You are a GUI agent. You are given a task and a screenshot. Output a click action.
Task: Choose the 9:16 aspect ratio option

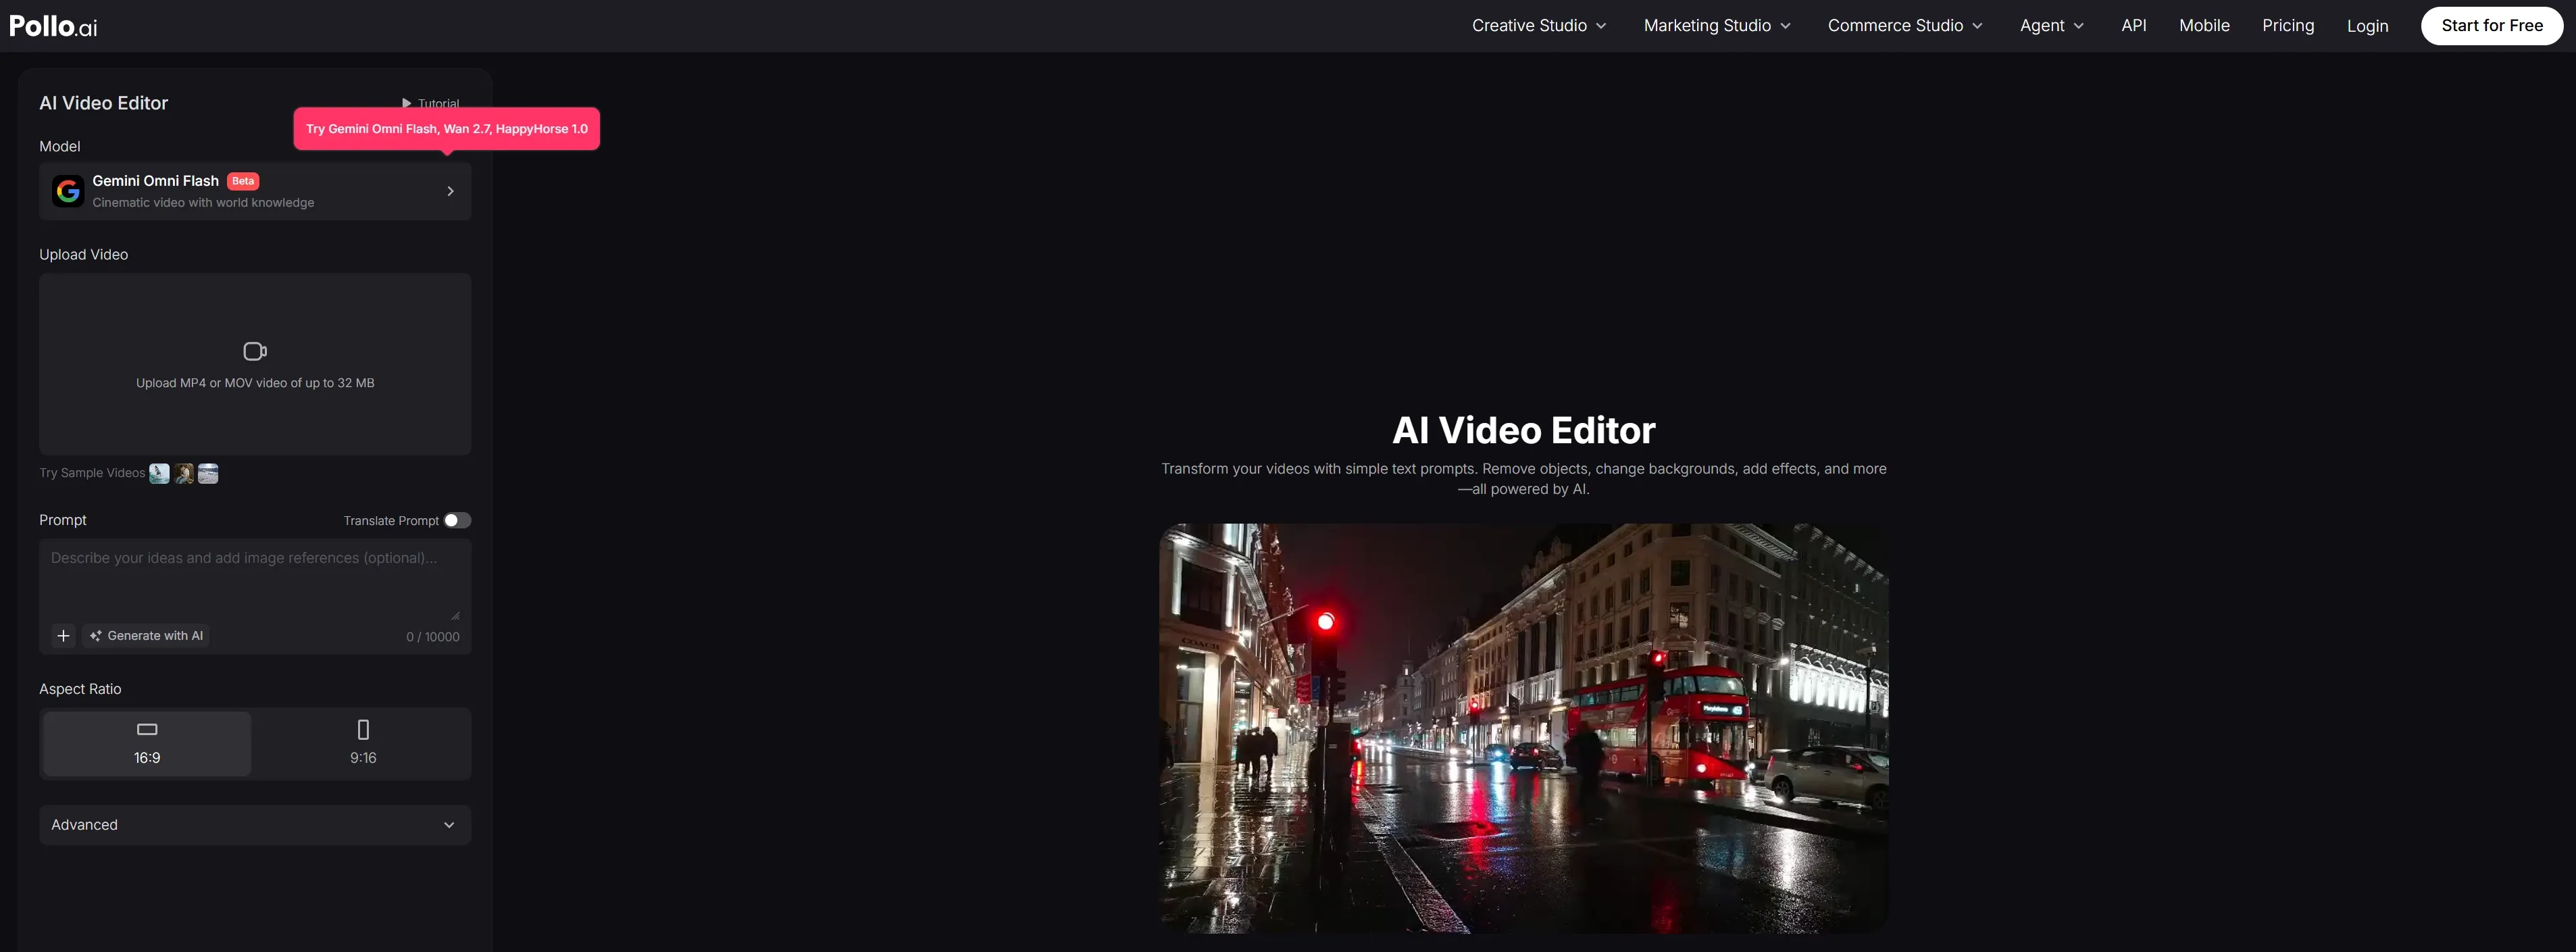(363, 743)
